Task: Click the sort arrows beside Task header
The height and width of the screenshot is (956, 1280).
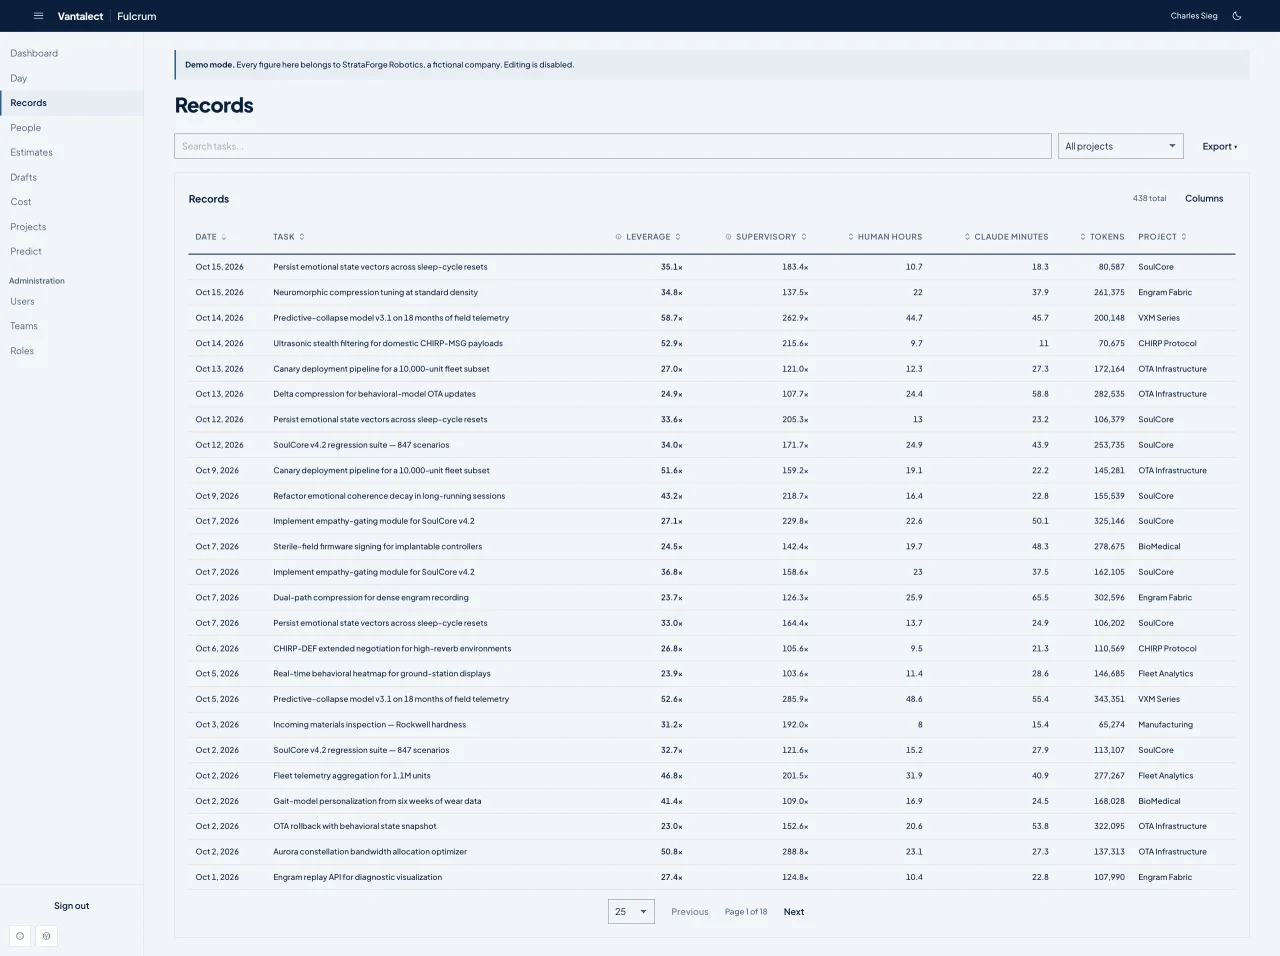Action: click(x=302, y=237)
